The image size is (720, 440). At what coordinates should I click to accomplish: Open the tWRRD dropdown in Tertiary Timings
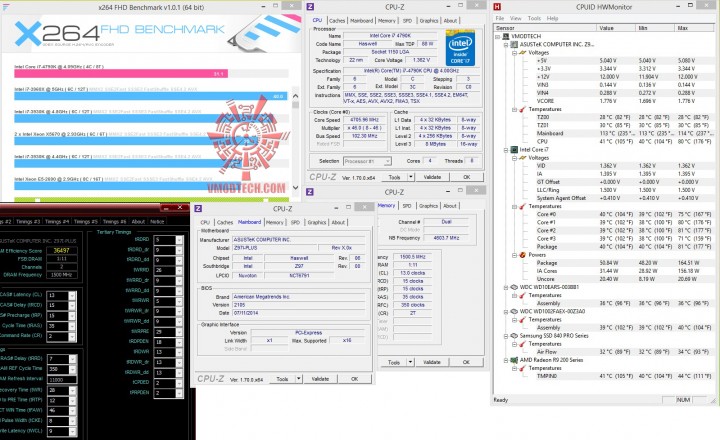[179, 270]
